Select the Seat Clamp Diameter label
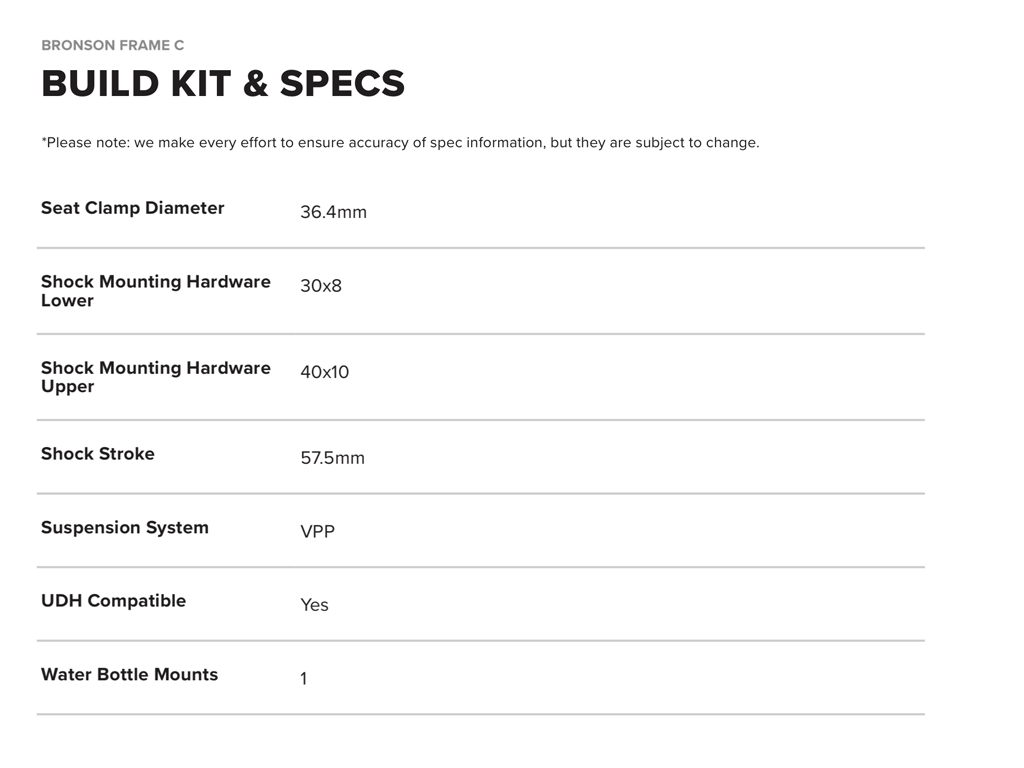Screen dimensions: 1024x768 (132, 208)
